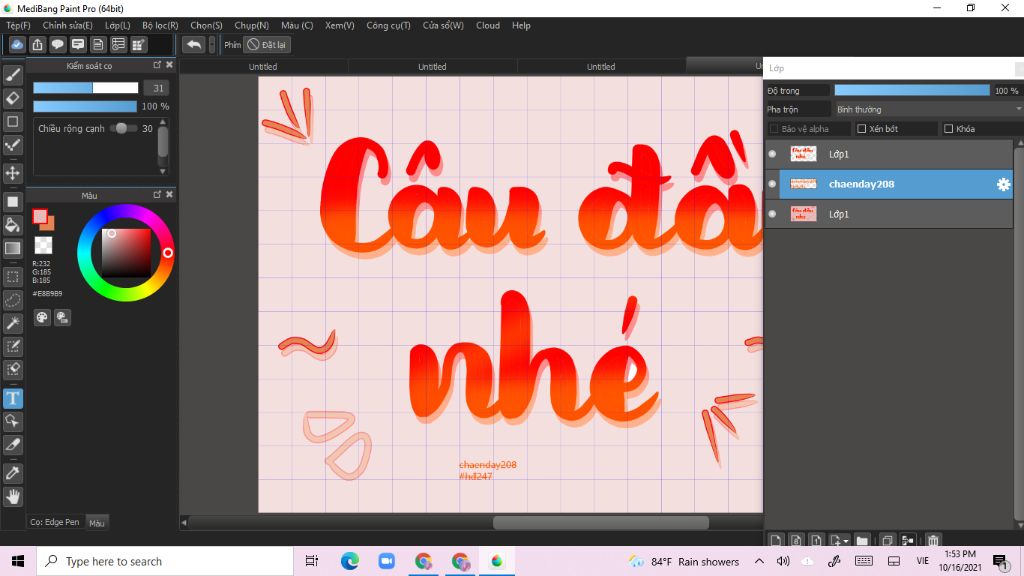This screenshot has width=1024, height=576.
Task: Switch to the Màu tab at the bottom left
Action: click(97, 523)
